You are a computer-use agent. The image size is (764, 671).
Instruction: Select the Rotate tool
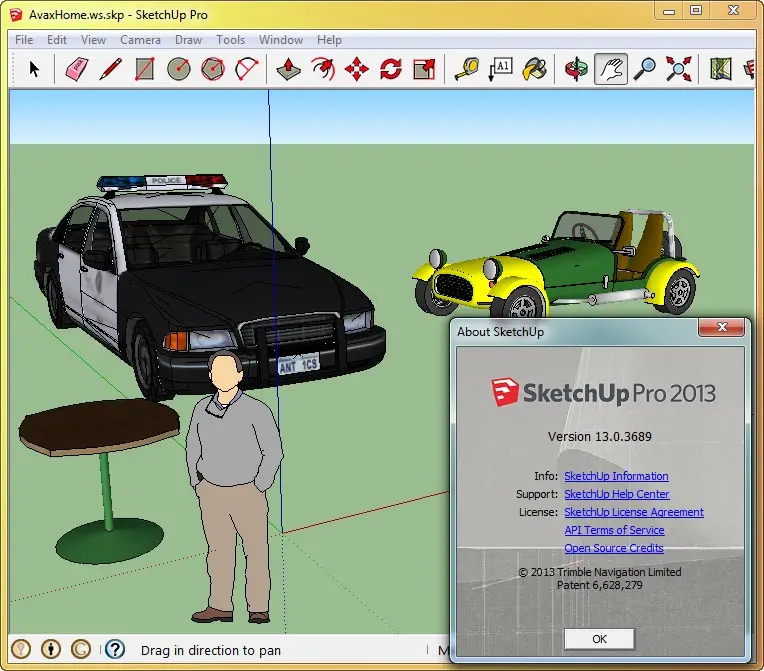point(391,69)
